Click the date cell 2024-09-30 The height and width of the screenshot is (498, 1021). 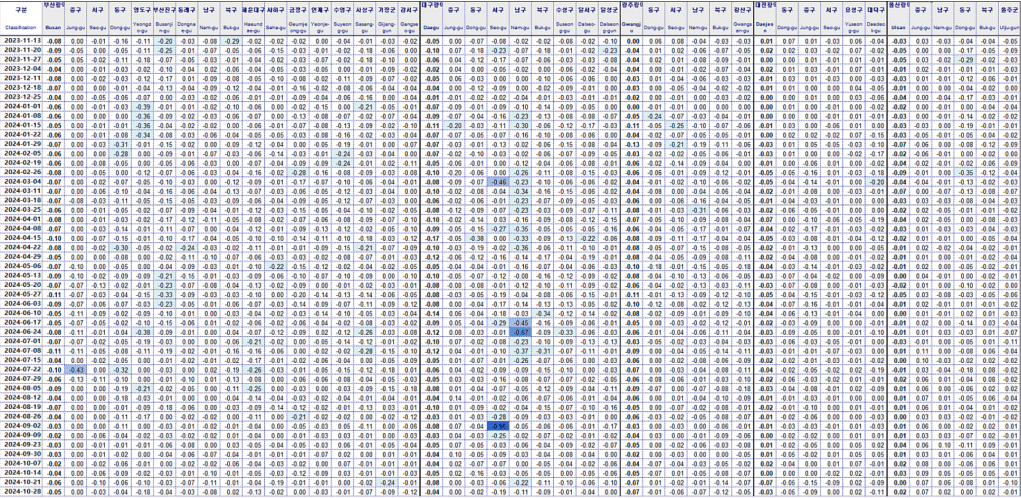click(x=21, y=454)
